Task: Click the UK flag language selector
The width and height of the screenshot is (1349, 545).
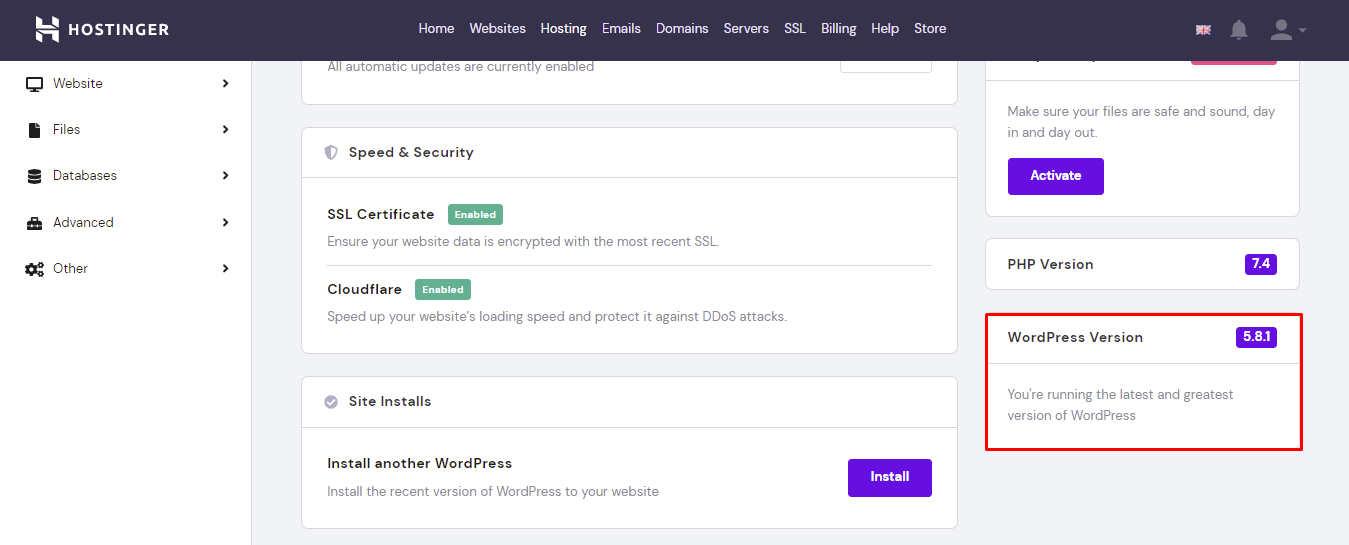Action: [1203, 30]
